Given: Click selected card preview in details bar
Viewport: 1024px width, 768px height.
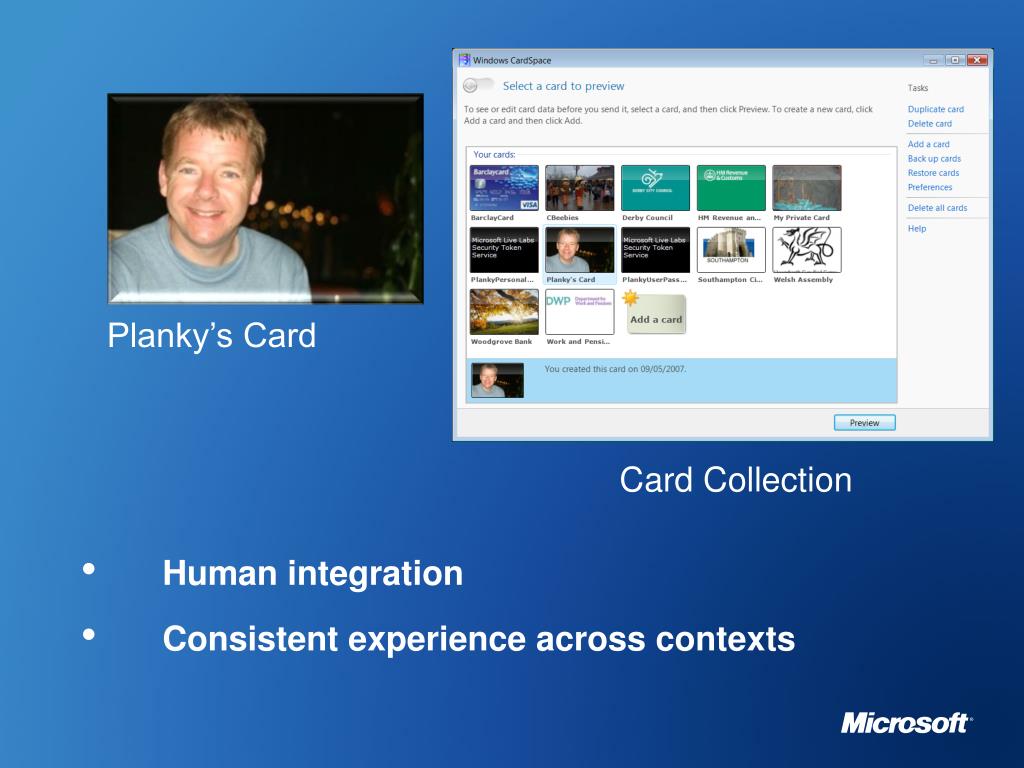Looking at the screenshot, I should 498,380.
